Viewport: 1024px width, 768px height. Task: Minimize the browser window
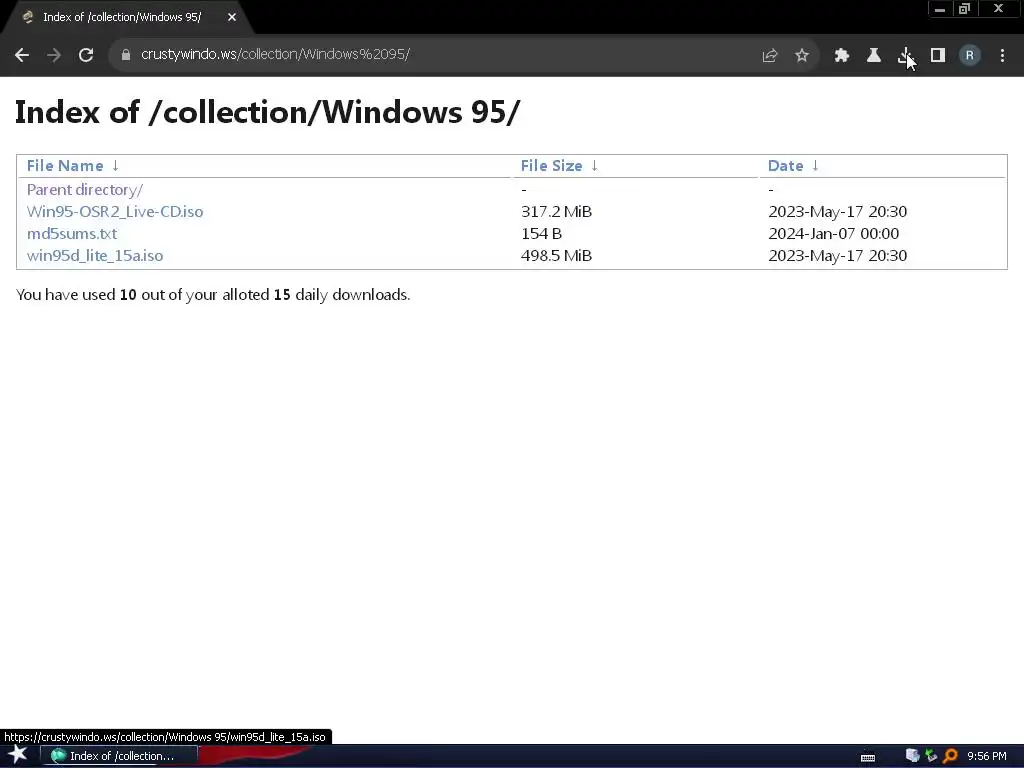940,9
